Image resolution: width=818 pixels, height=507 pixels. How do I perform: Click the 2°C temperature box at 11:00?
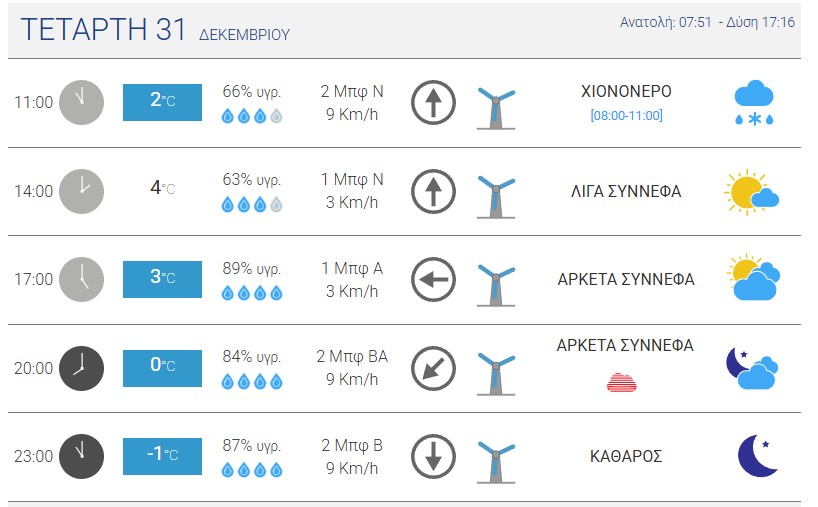(162, 102)
